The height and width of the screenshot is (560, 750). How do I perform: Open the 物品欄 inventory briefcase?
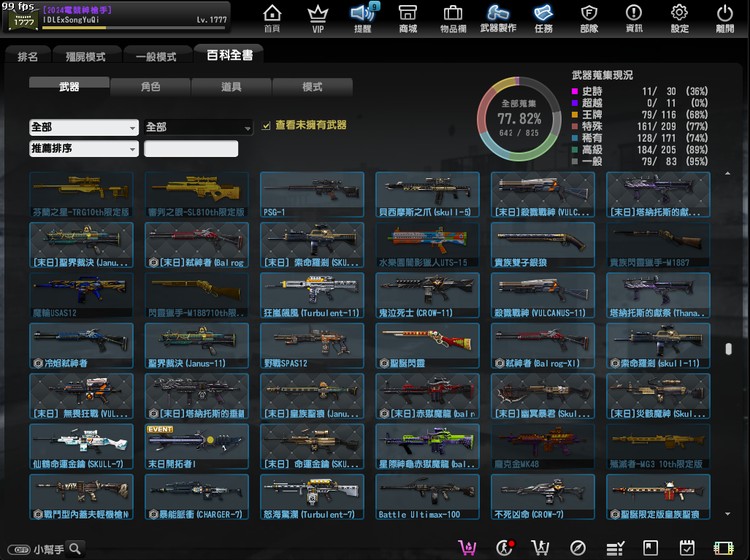pyautogui.click(x=453, y=18)
